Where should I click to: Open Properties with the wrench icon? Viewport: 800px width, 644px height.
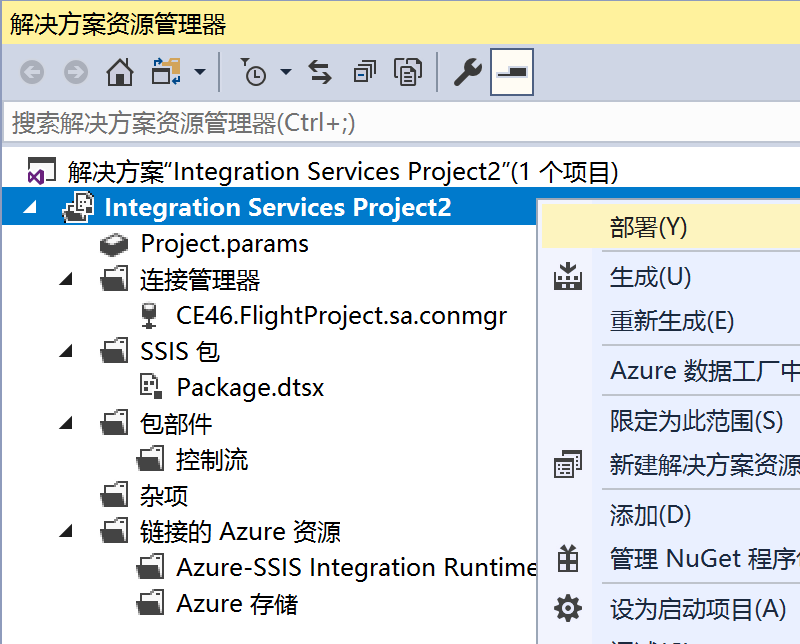pos(467,72)
